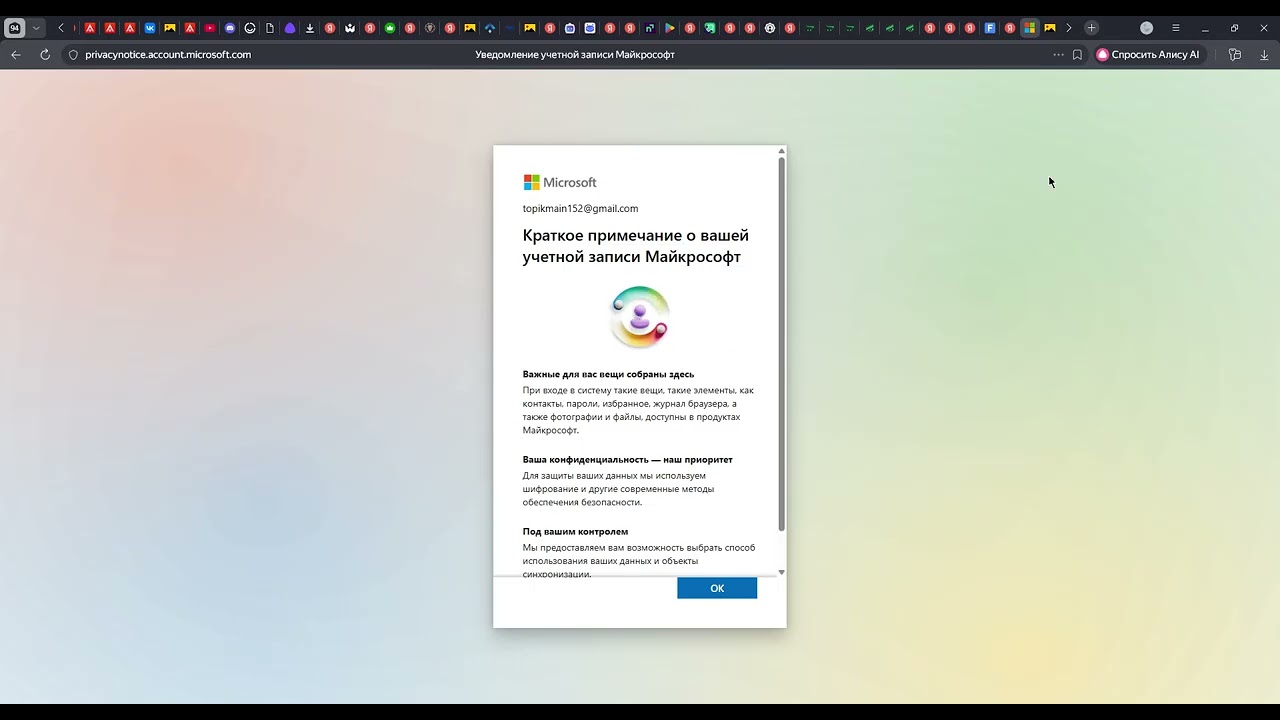Open the browser profile avatar
1280x720 pixels.
coord(1146,28)
